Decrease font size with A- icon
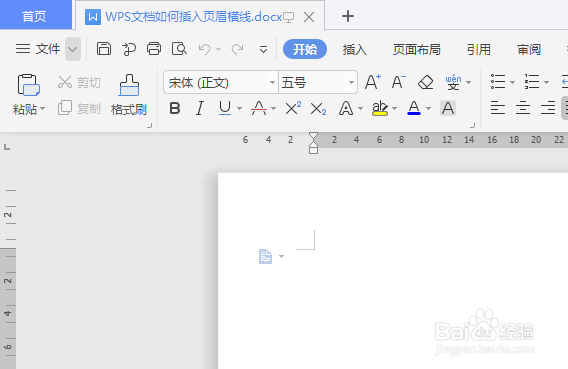568x369 pixels. pos(398,82)
